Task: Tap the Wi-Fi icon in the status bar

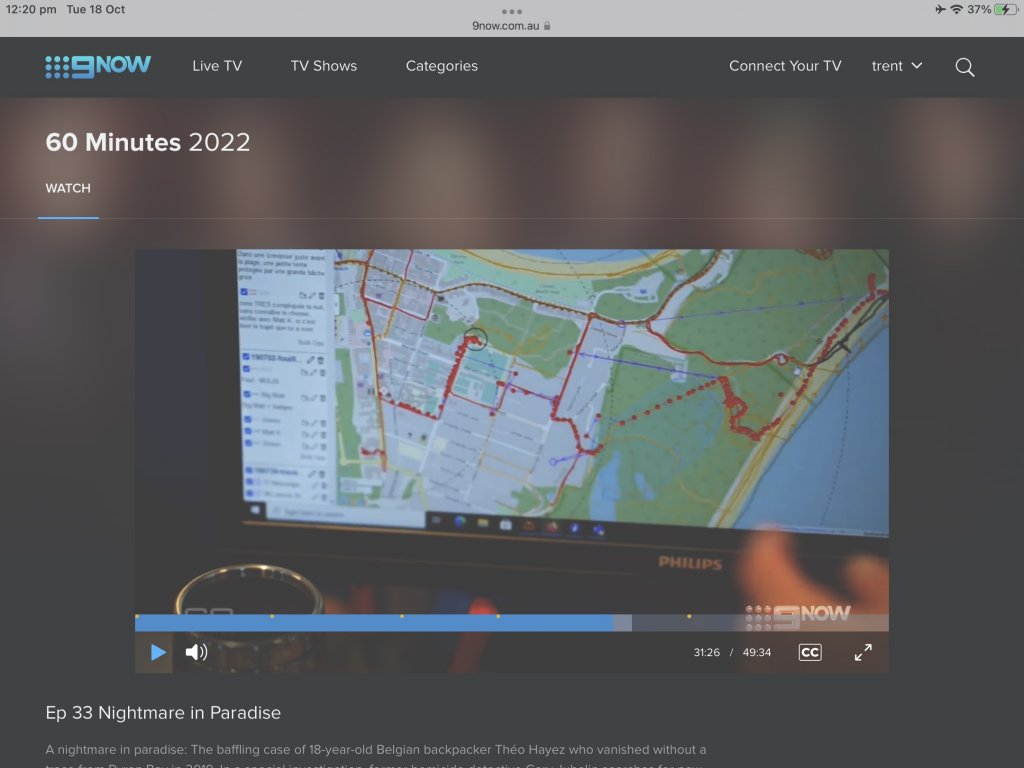Action: [956, 10]
